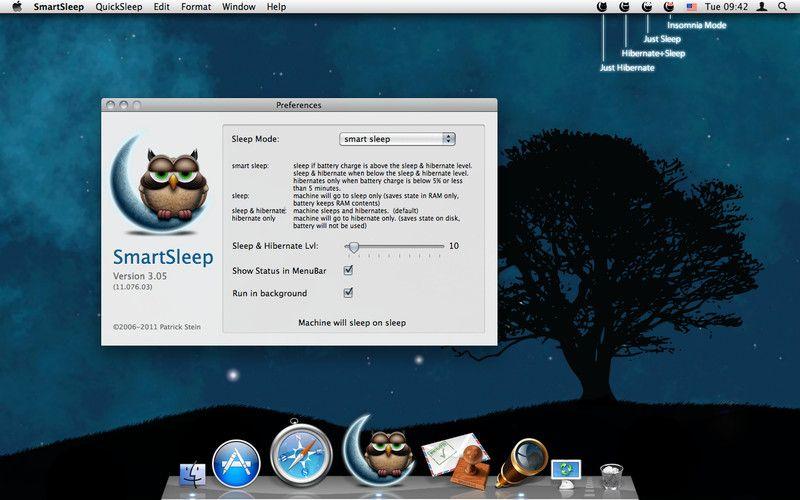Click the monitor with recycle arrows Dock icon
This screenshot has width=800, height=500.
[x=566, y=473]
